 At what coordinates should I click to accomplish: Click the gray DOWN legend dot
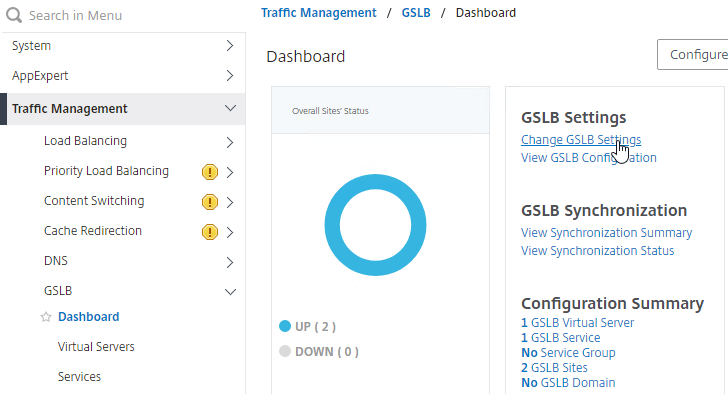point(285,351)
